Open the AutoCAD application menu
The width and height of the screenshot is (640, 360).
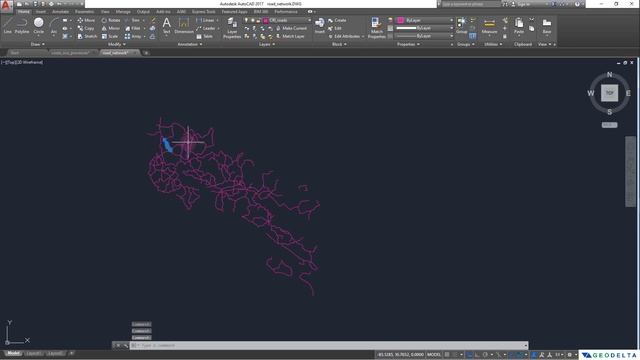click(x=6, y=5)
